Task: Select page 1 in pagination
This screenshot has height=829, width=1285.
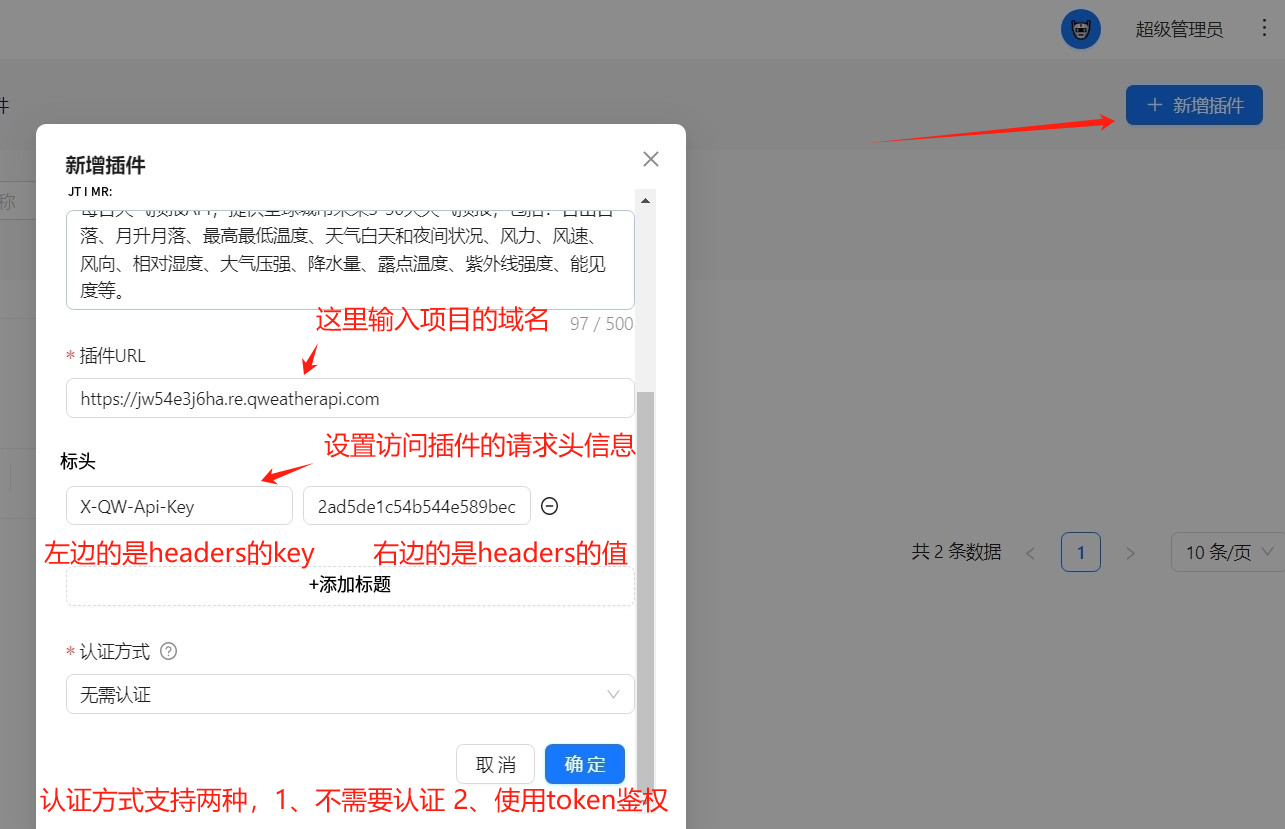Action: point(1081,552)
